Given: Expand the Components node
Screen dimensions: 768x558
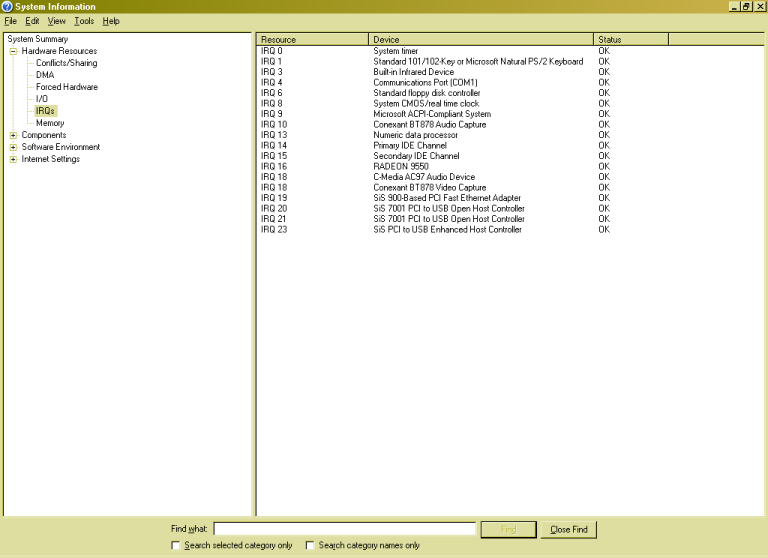Looking at the screenshot, I should (13, 135).
